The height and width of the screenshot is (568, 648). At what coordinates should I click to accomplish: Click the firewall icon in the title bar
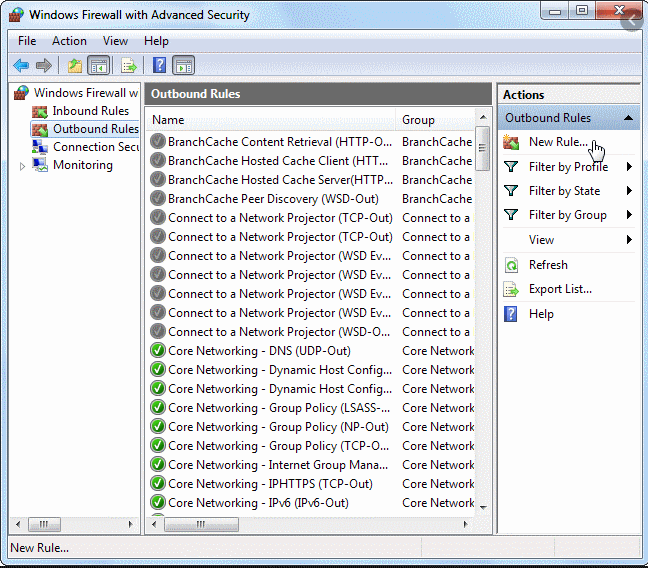pos(17,15)
